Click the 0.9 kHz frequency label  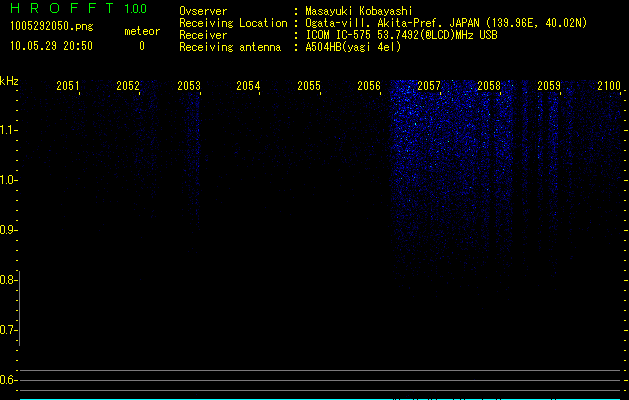[x=8, y=230]
